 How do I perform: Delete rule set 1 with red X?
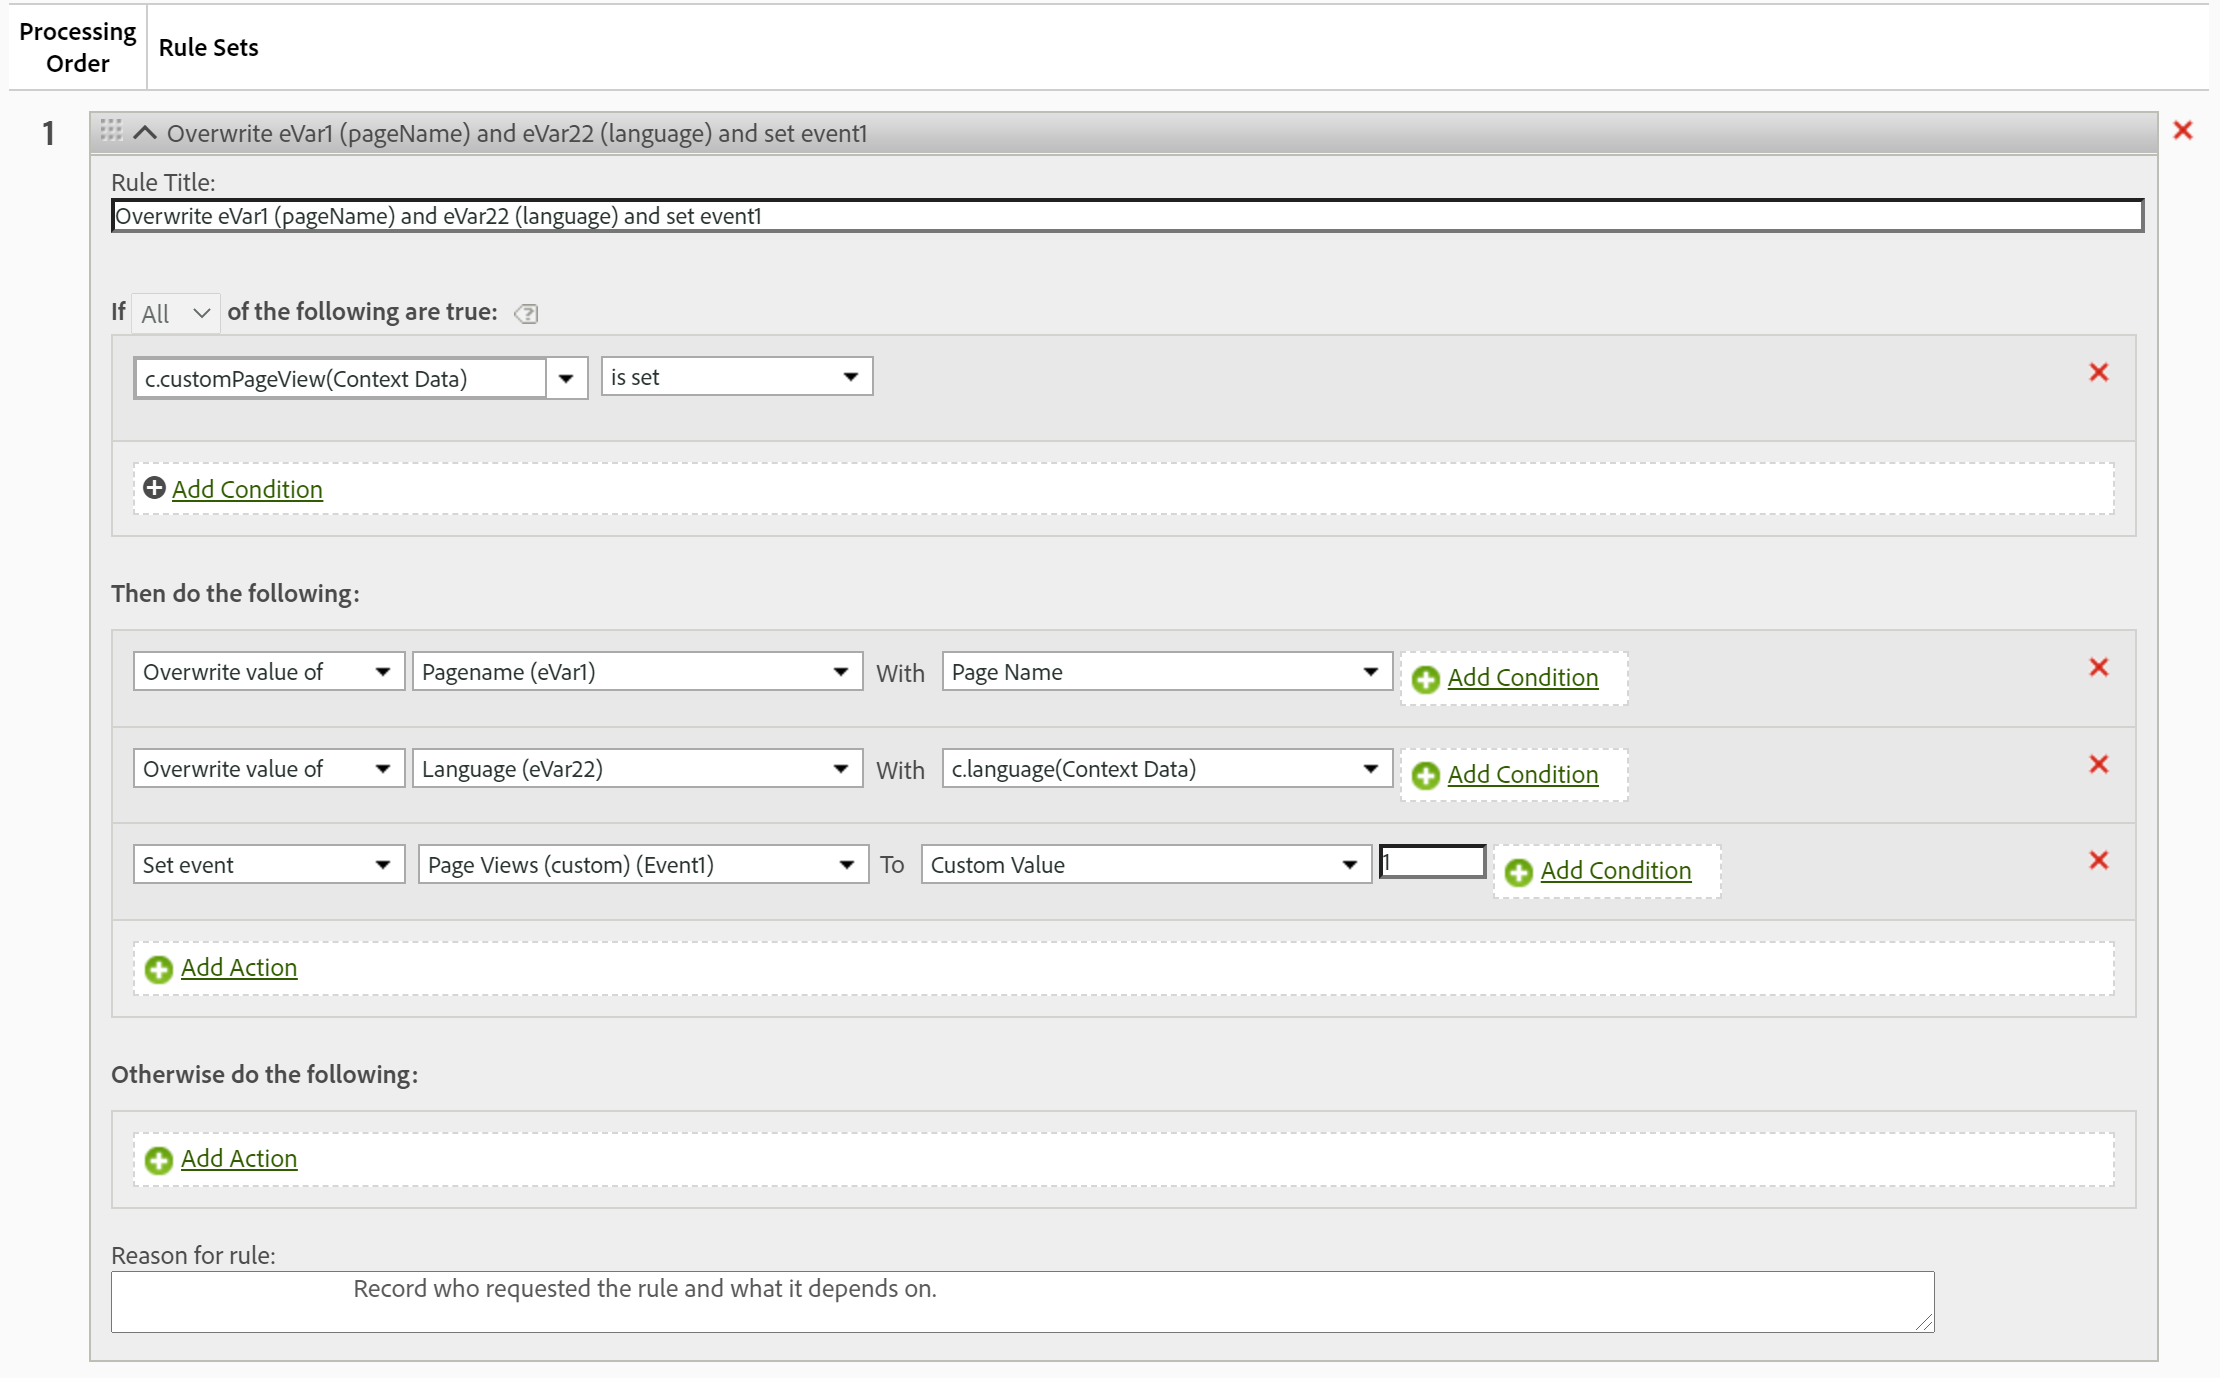pyautogui.click(x=2182, y=131)
